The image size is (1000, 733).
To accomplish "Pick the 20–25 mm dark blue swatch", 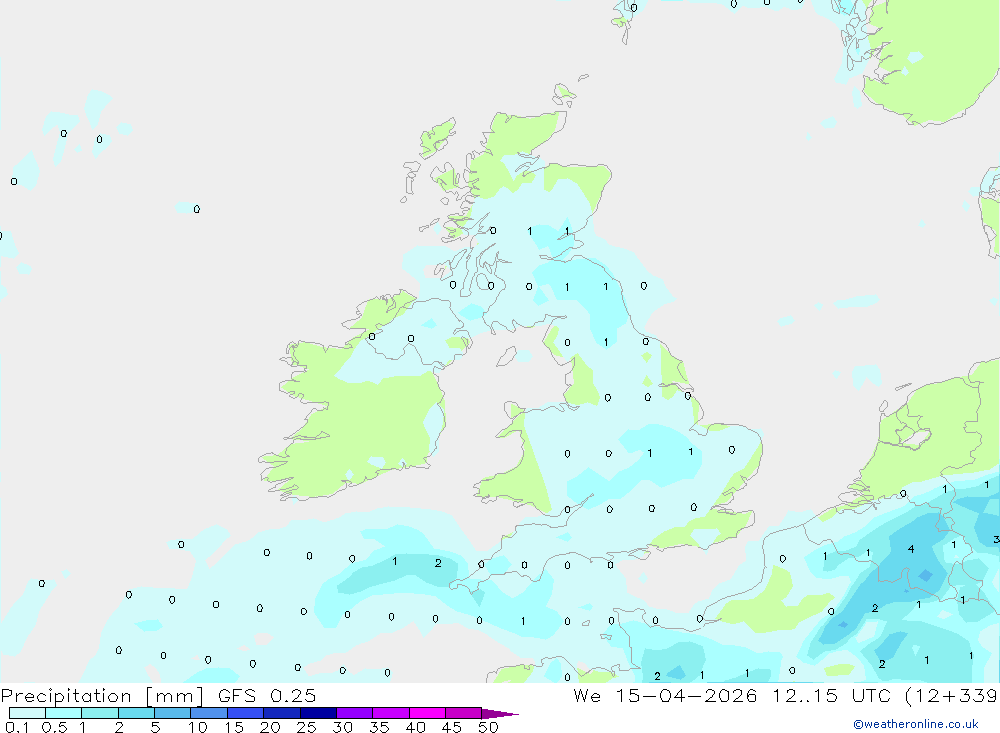I will pyautogui.click(x=282, y=713).
